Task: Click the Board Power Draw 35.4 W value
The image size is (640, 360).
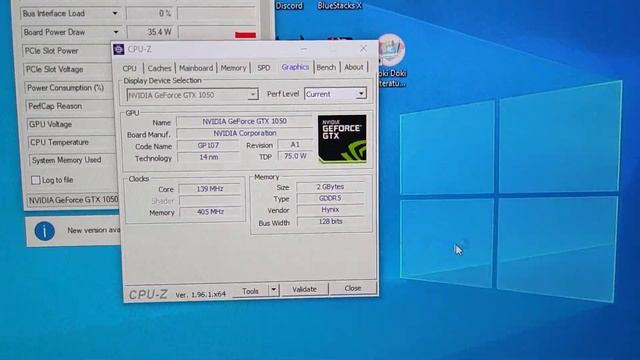Action: click(x=151, y=32)
